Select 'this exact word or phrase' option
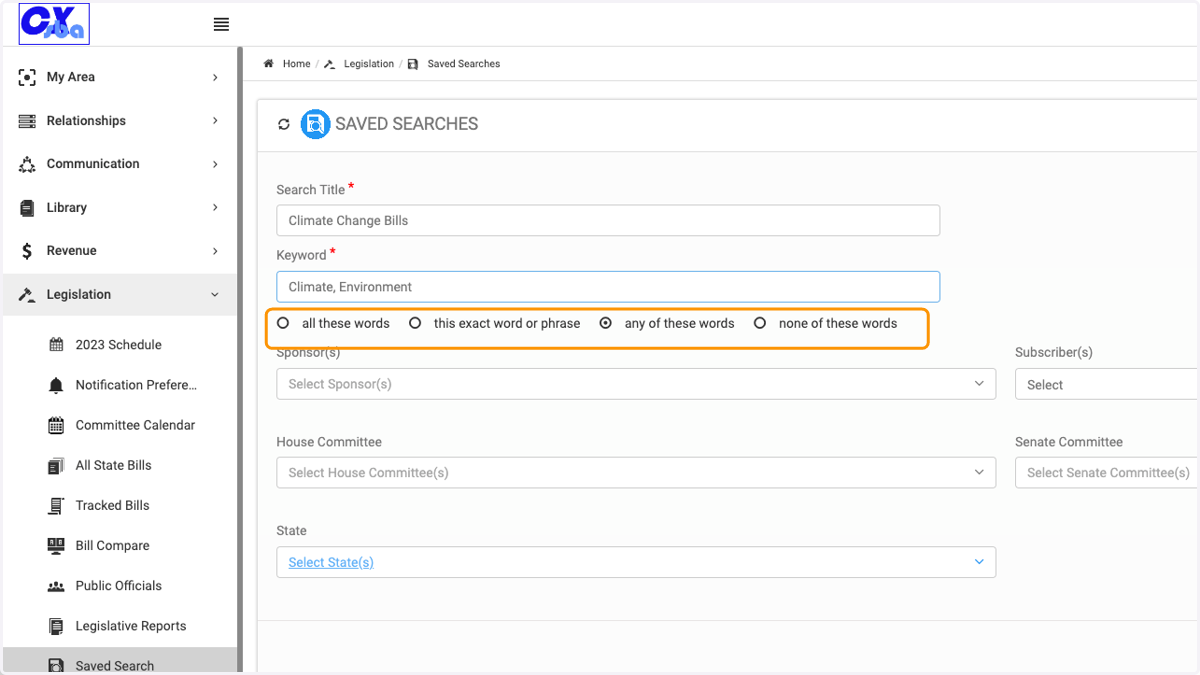This screenshot has width=1200, height=675. pyautogui.click(x=415, y=323)
